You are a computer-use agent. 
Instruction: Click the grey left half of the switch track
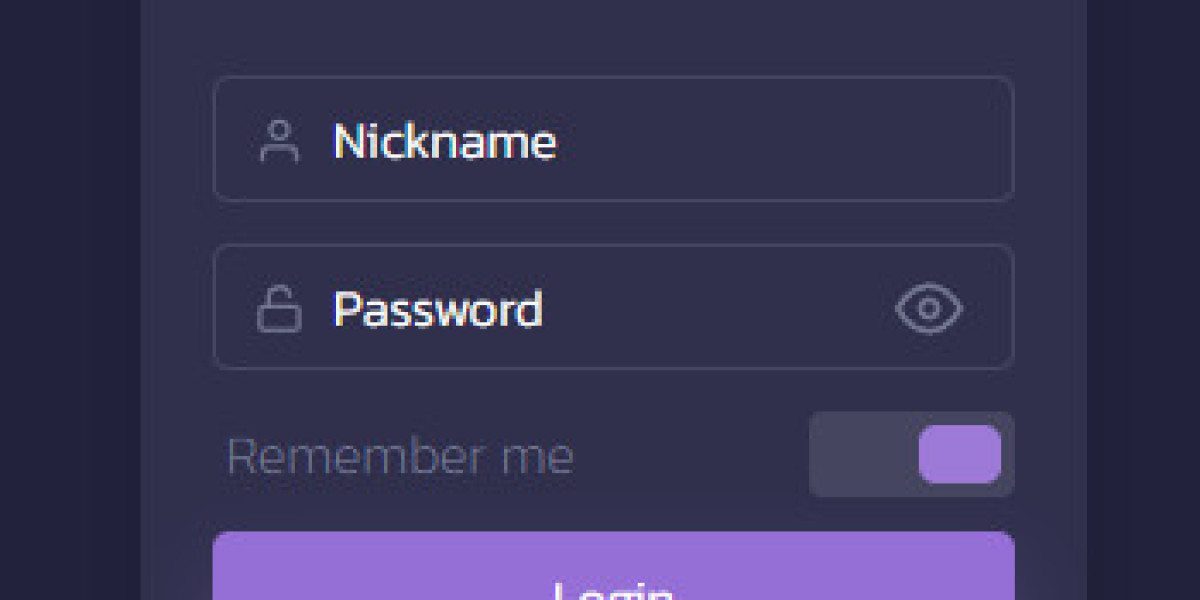tap(863, 454)
